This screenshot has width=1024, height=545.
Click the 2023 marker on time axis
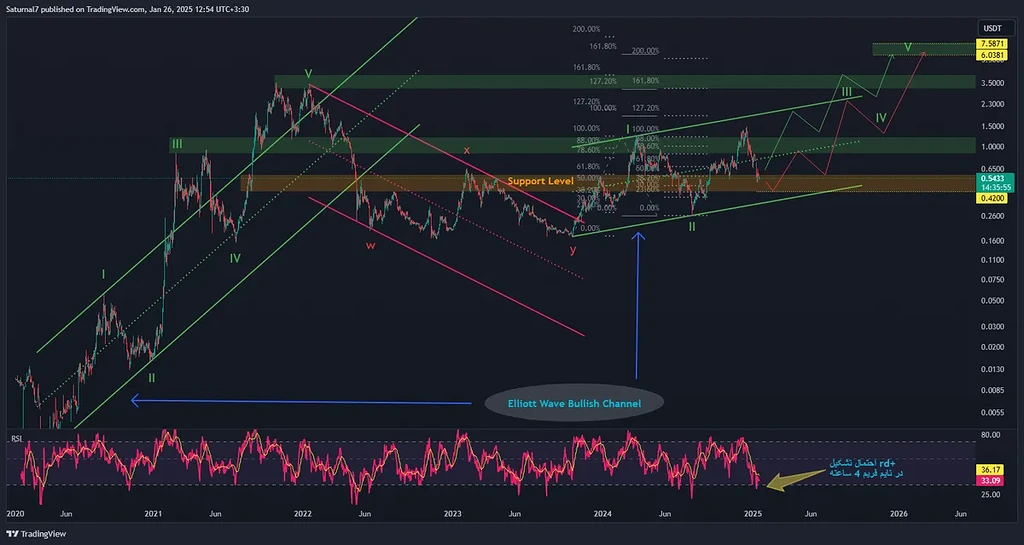(453, 513)
